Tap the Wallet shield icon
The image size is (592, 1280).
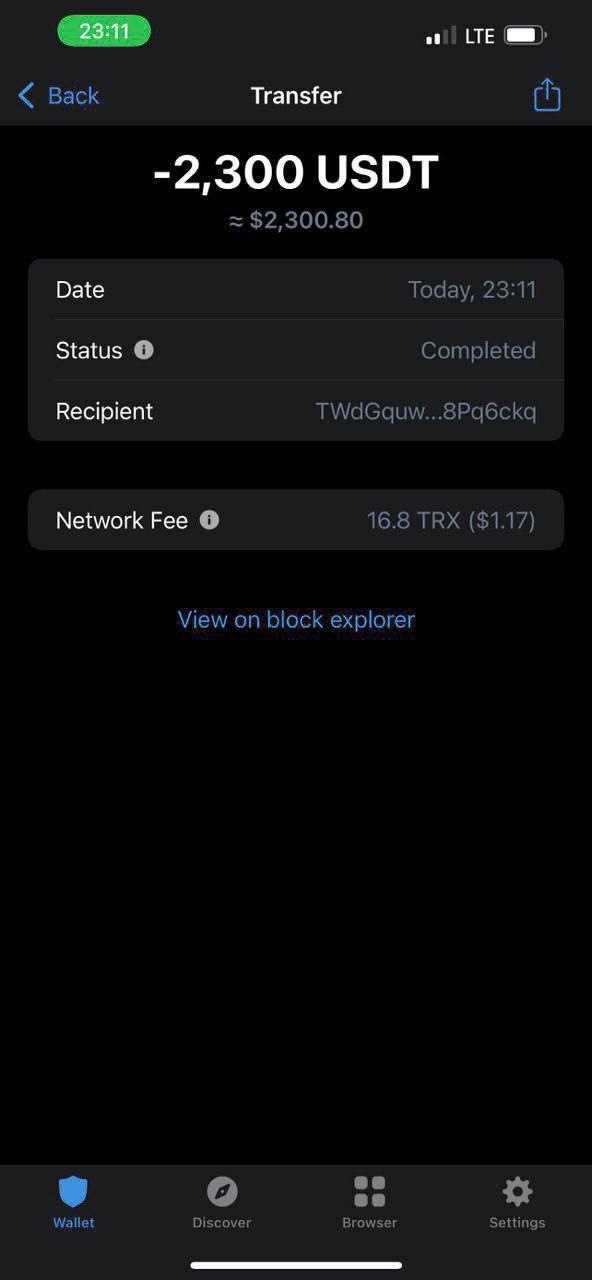point(73,1191)
